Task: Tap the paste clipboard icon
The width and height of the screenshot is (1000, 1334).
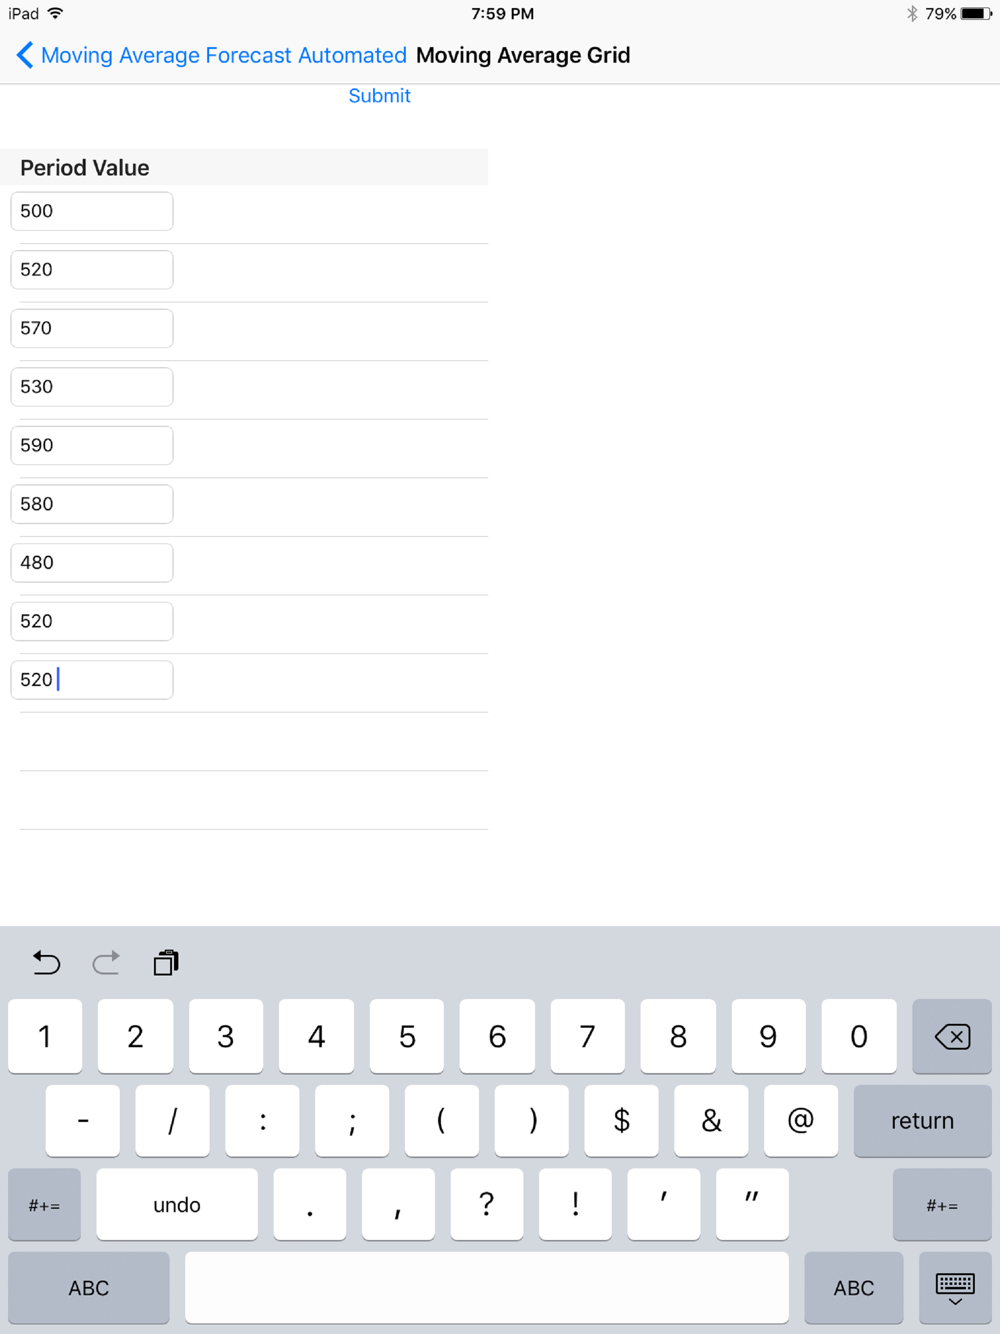Action: 166,962
